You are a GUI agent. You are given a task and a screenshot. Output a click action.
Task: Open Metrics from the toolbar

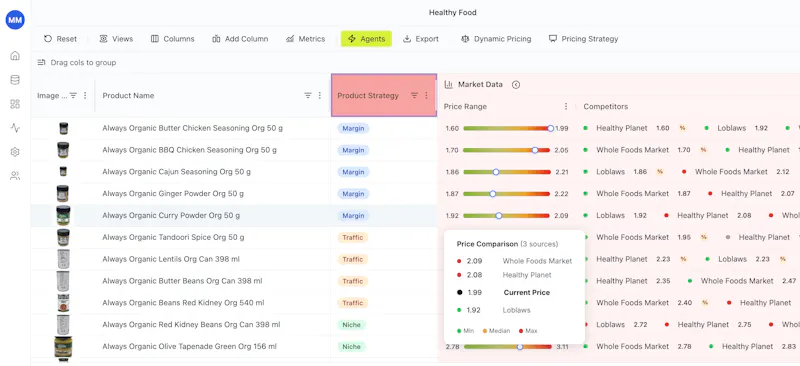click(305, 39)
